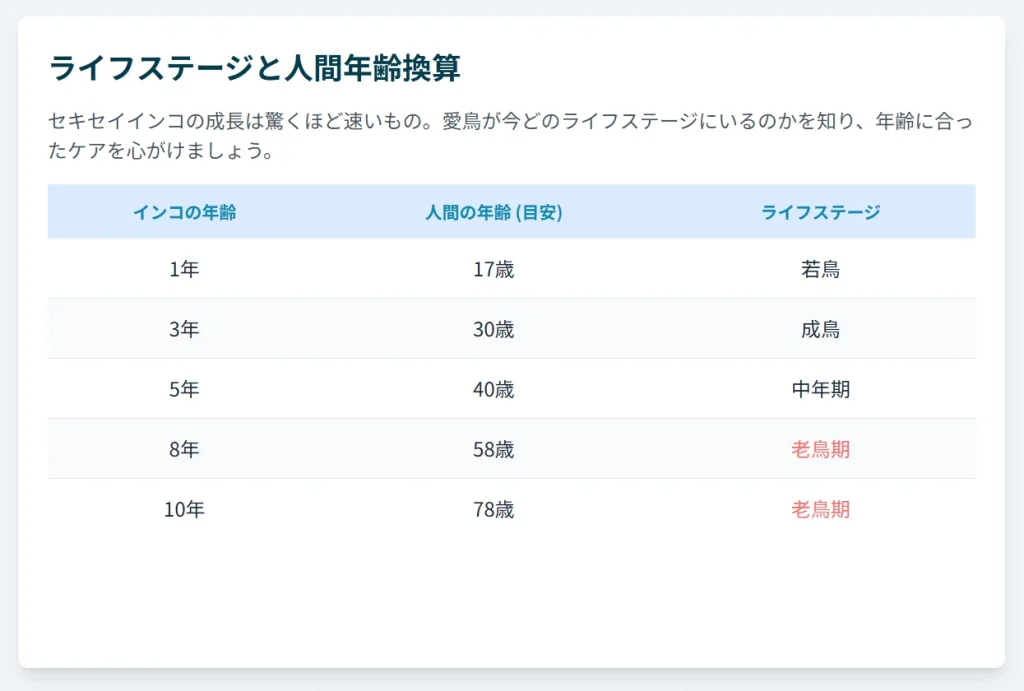Click the 58歳 cell

click(494, 449)
